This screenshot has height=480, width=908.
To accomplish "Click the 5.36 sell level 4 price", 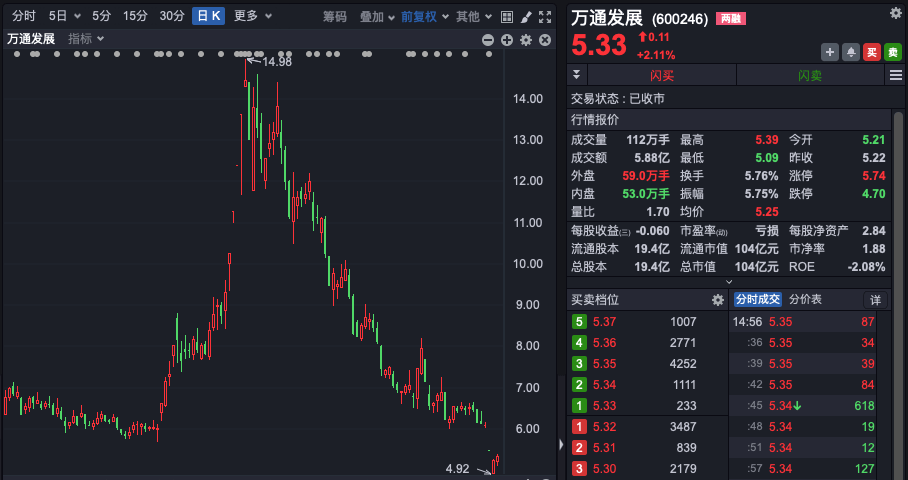I will (605, 343).
